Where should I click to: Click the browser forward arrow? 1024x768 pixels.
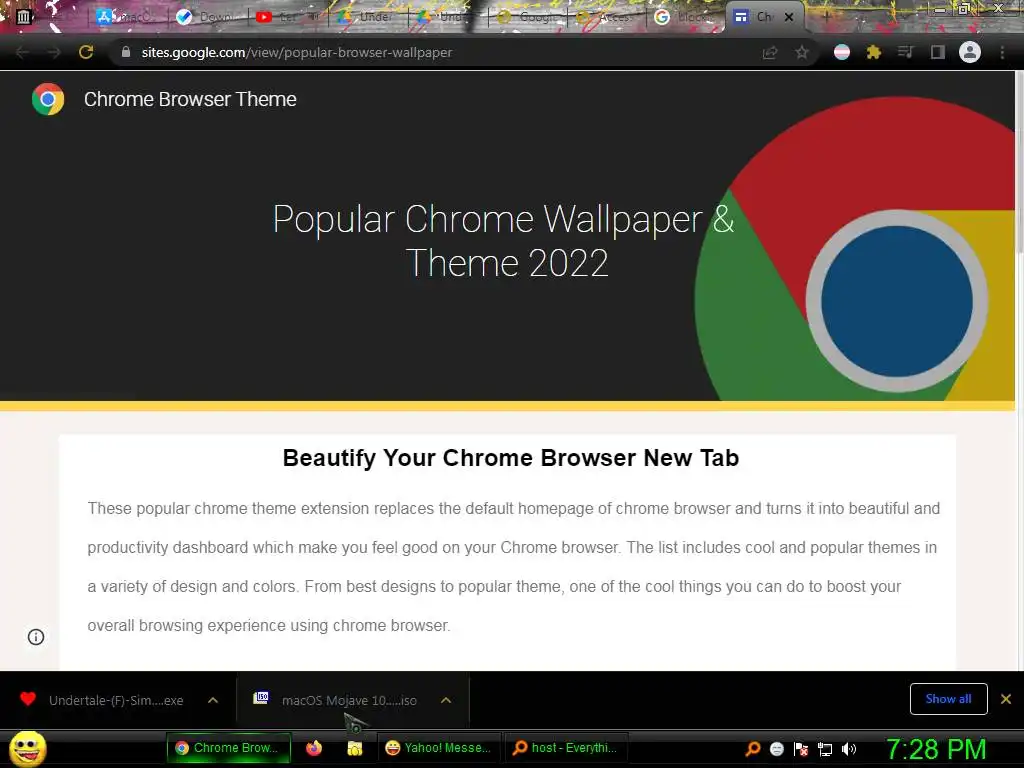54,52
